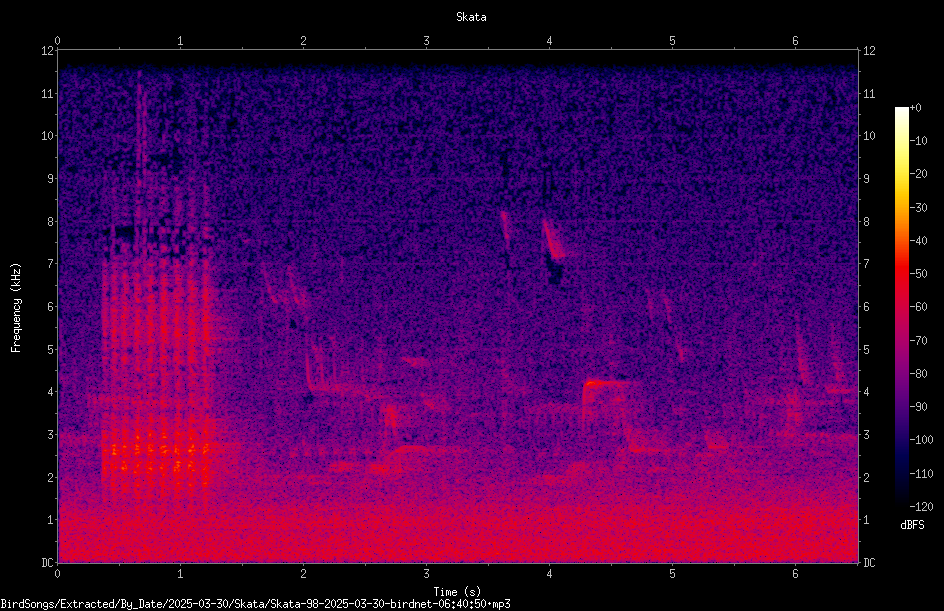Click the 6 label on the bottom time axis

point(795,574)
